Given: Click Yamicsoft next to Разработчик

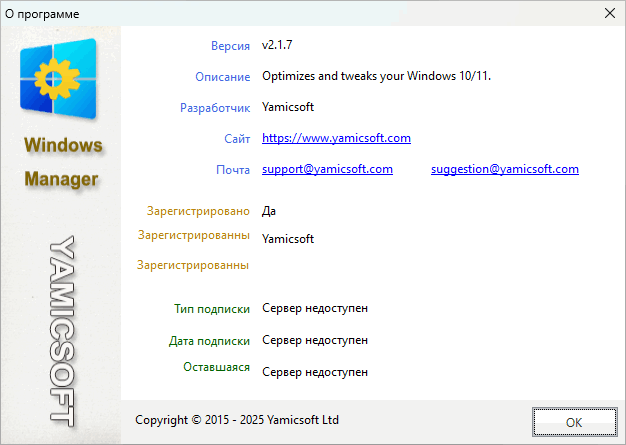Looking at the screenshot, I should point(288,107).
